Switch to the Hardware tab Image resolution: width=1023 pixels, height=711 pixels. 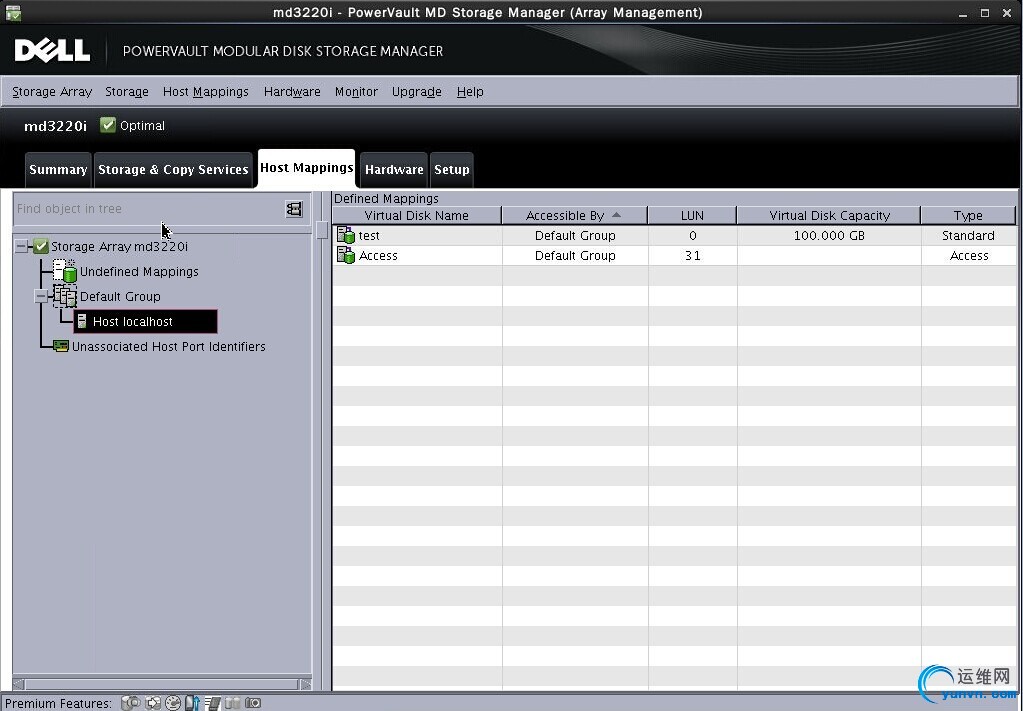394,170
